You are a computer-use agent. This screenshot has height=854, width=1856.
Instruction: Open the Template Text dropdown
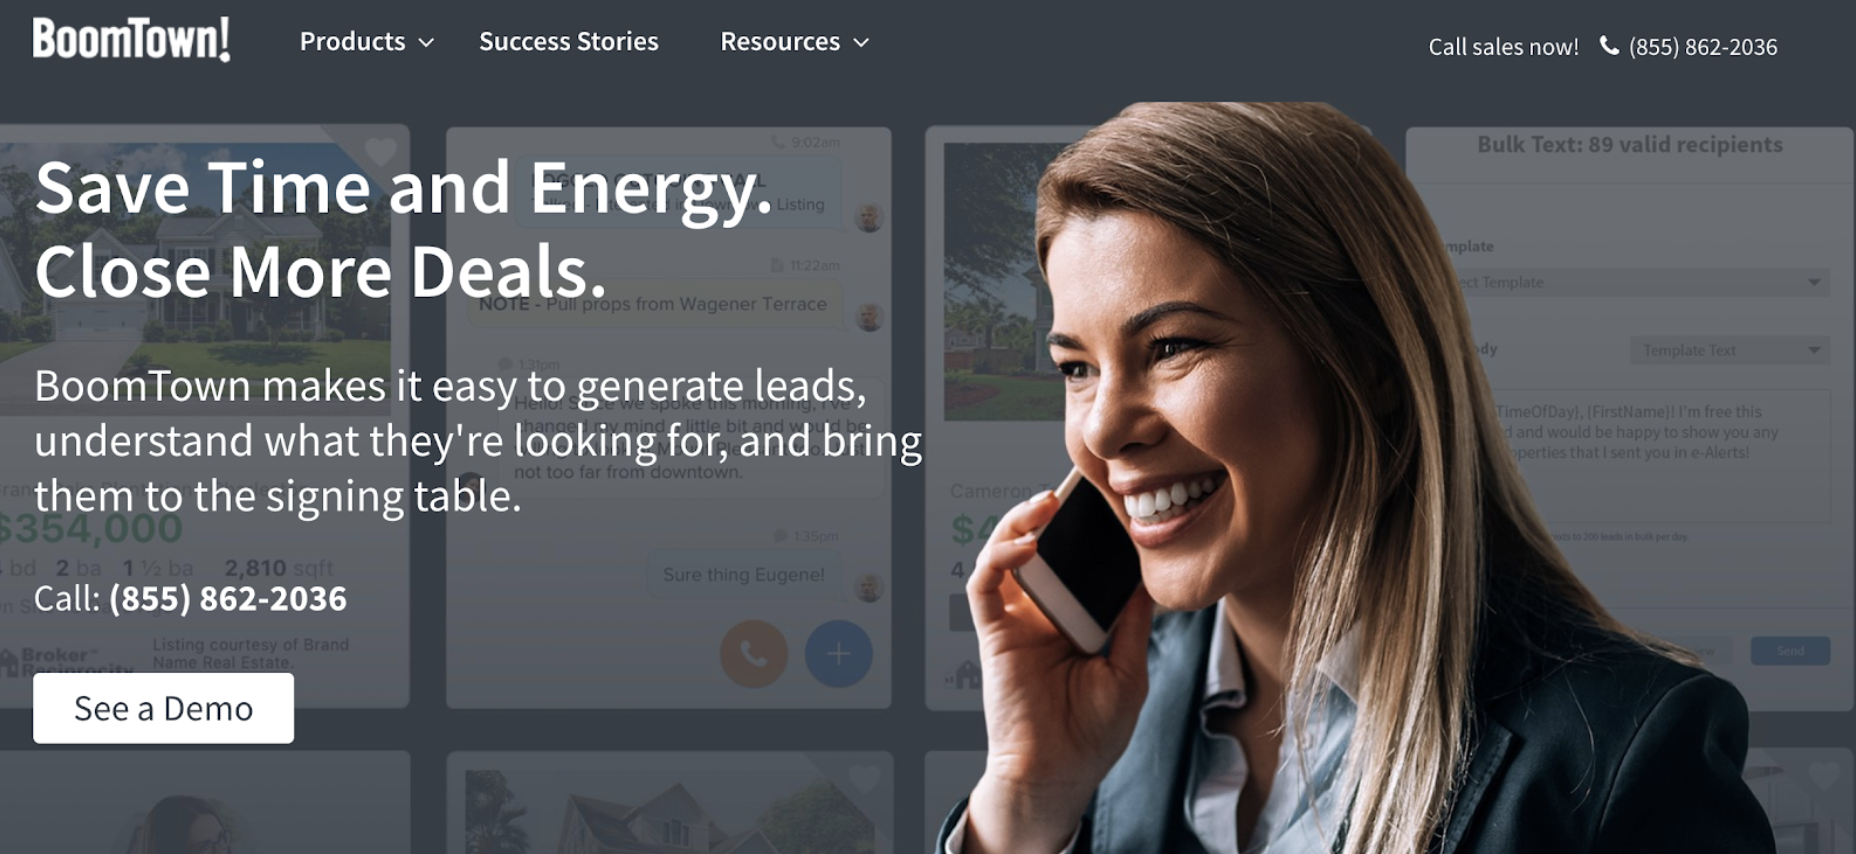(1731, 350)
